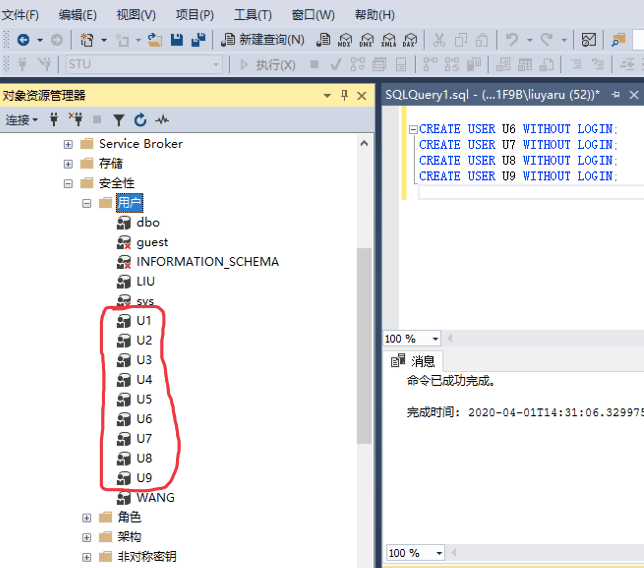Click the XMLA query icon
Viewport: 644px width, 568px height.
[389, 40]
